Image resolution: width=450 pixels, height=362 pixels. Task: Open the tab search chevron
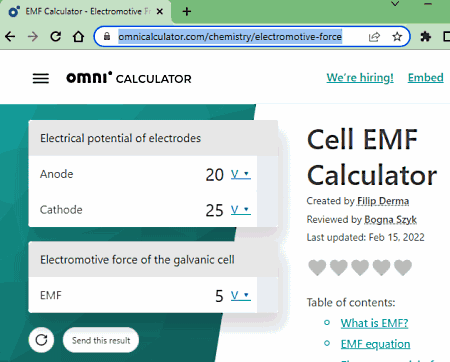395,4
